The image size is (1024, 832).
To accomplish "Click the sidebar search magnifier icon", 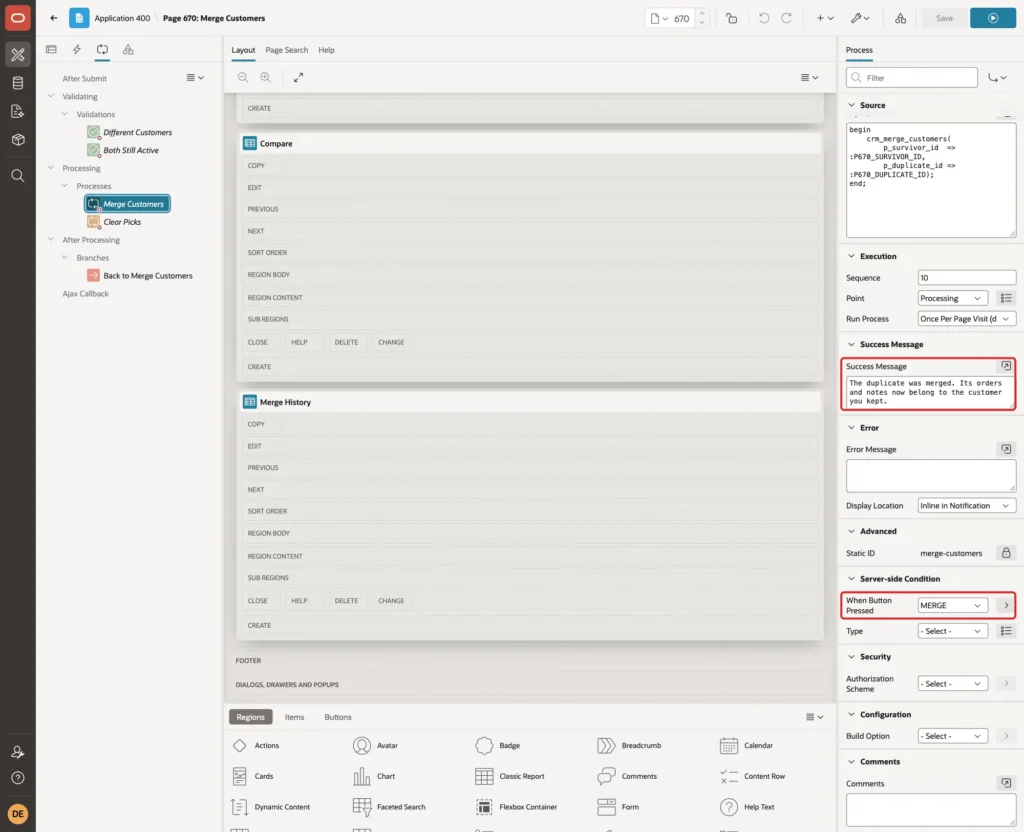I will pyautogui.click(x=18, y=176).
